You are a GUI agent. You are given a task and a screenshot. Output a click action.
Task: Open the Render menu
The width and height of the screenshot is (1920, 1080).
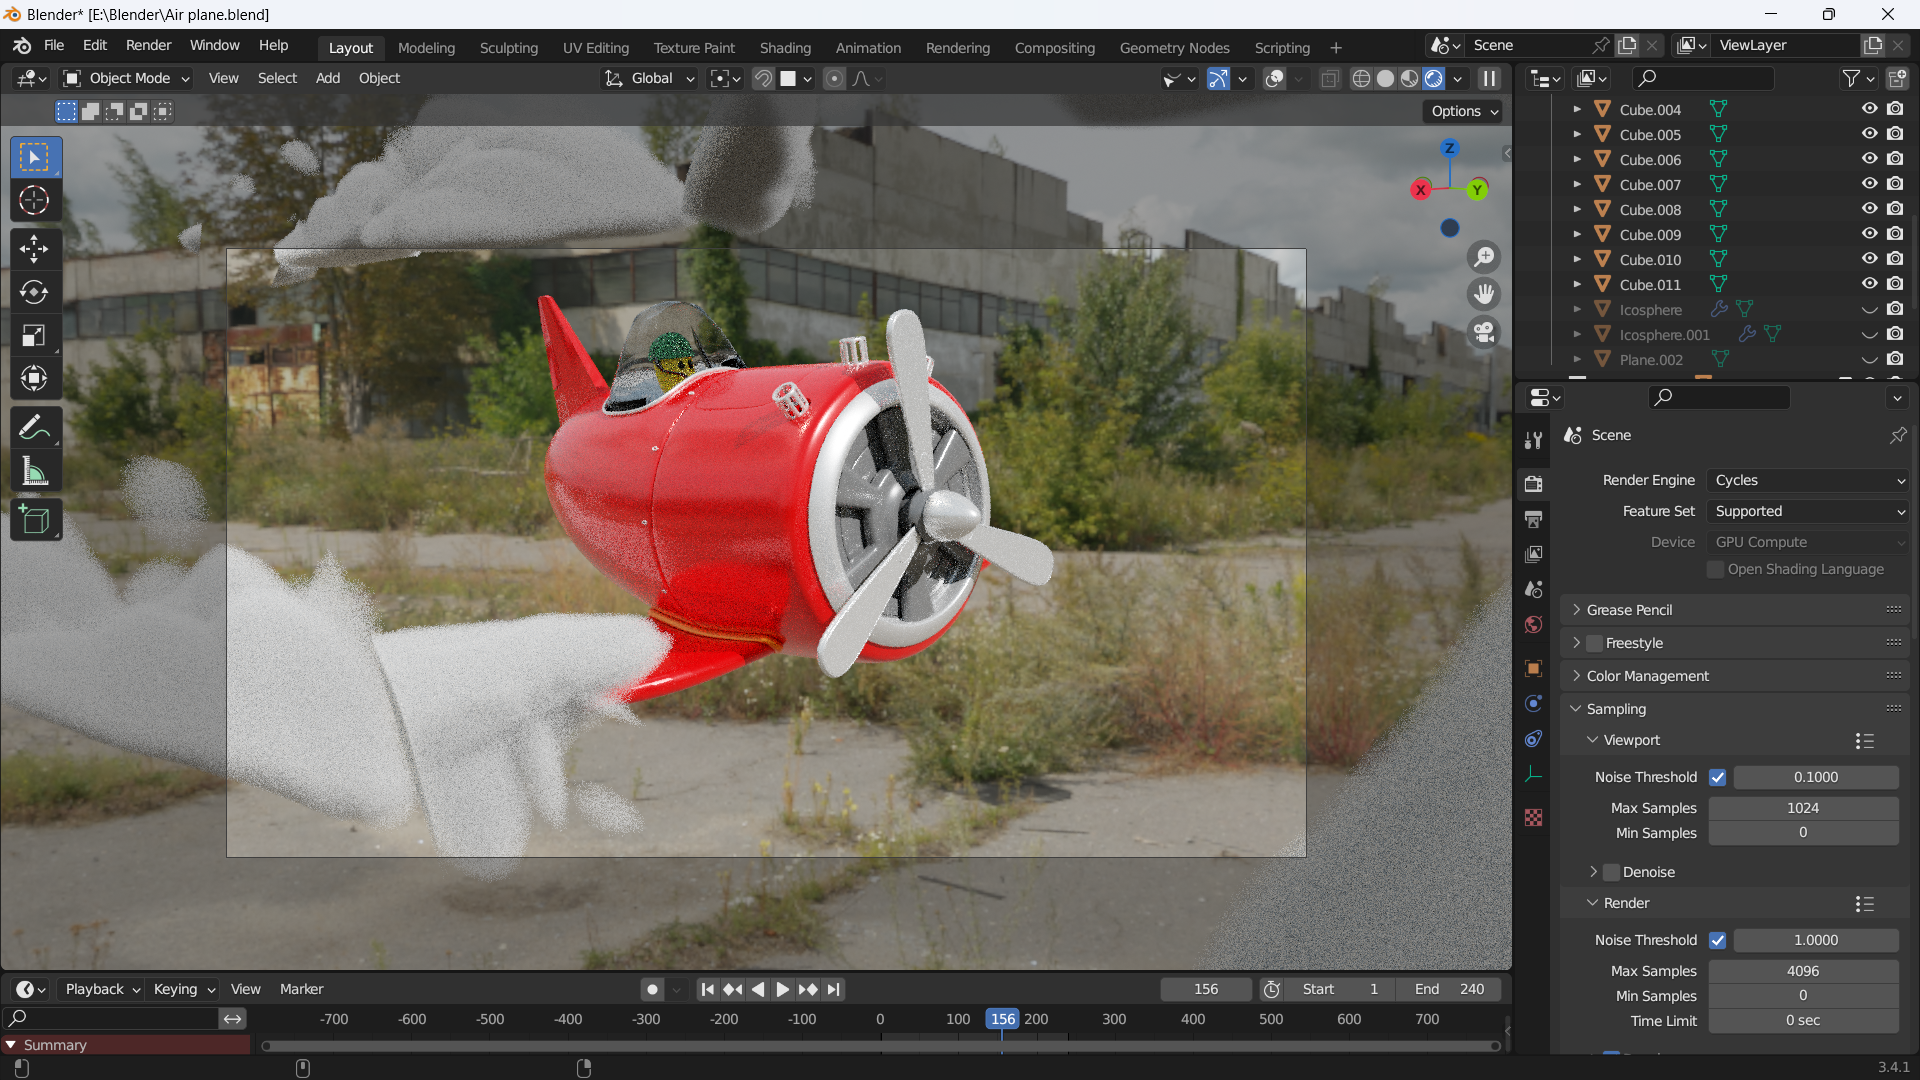(148, 45)
